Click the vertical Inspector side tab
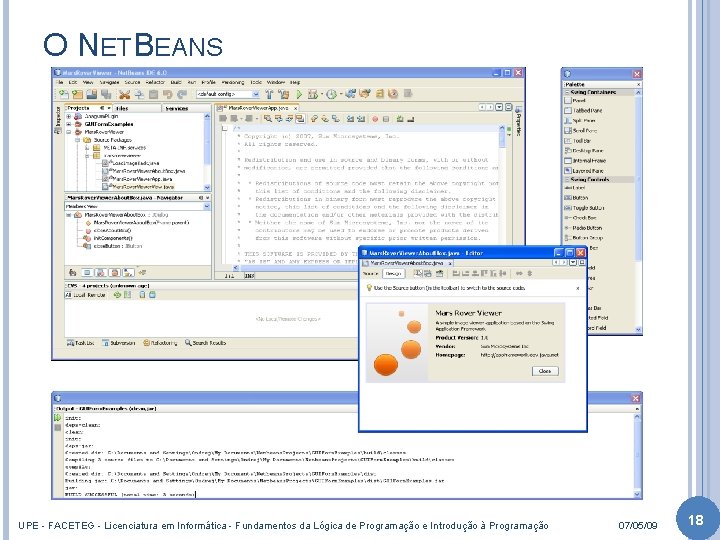 pos(58,119)
